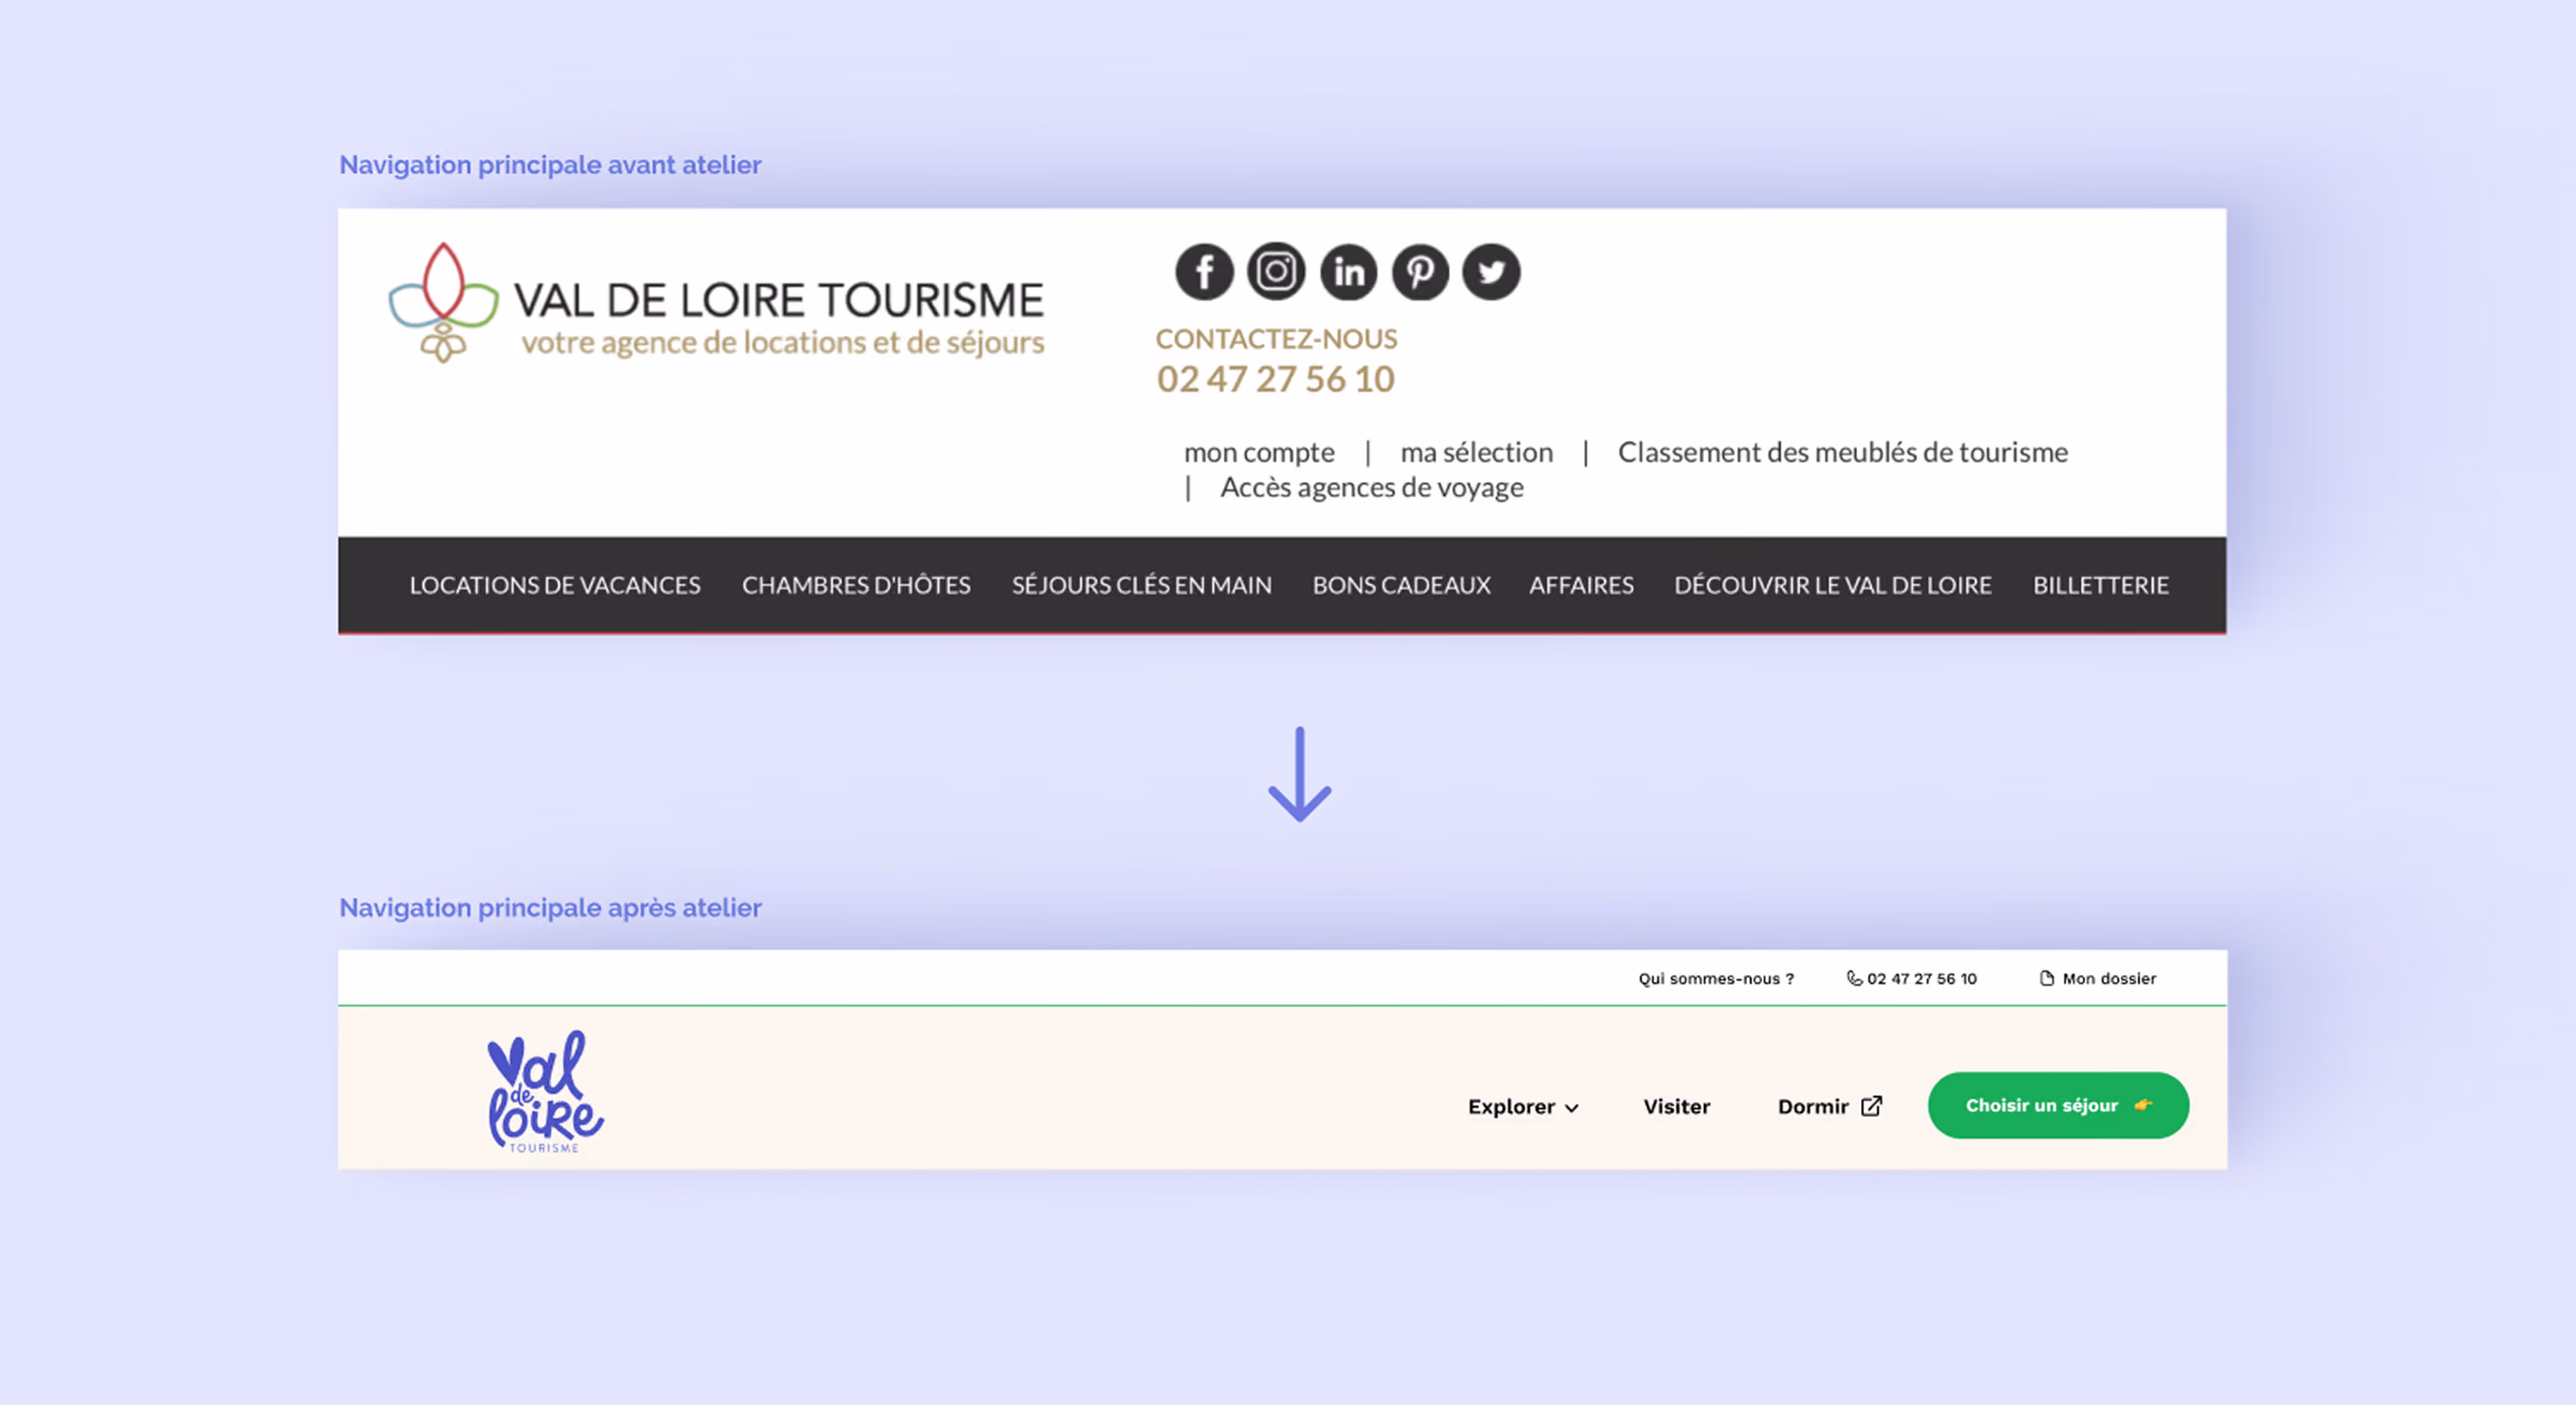Click the Val de Loire Tourisme old logo
2576x1405 pixels.
tap(716, 302)
